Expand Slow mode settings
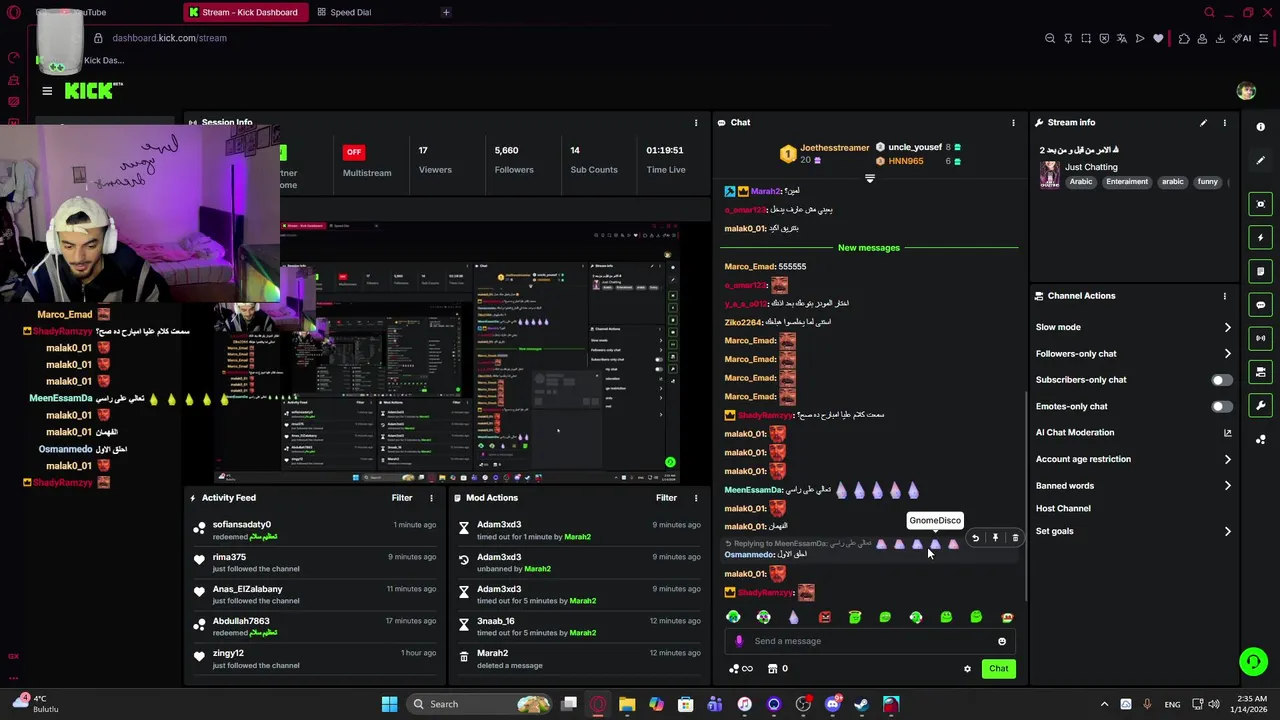 click(1228, 327)
